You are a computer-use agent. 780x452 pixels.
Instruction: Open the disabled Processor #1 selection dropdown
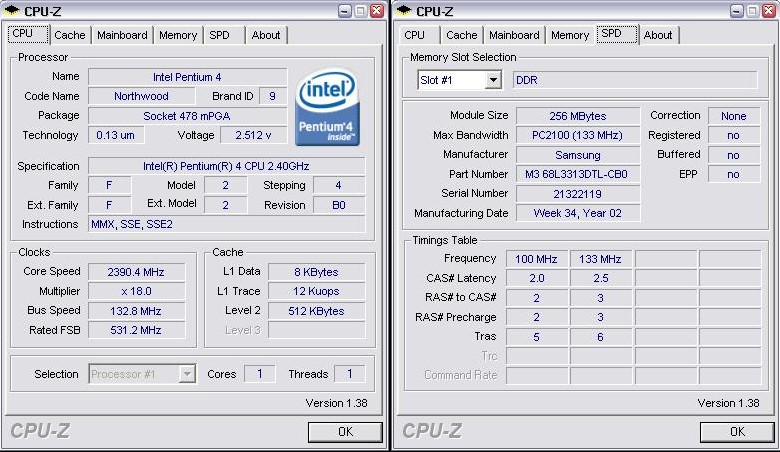tap(187, 374)
